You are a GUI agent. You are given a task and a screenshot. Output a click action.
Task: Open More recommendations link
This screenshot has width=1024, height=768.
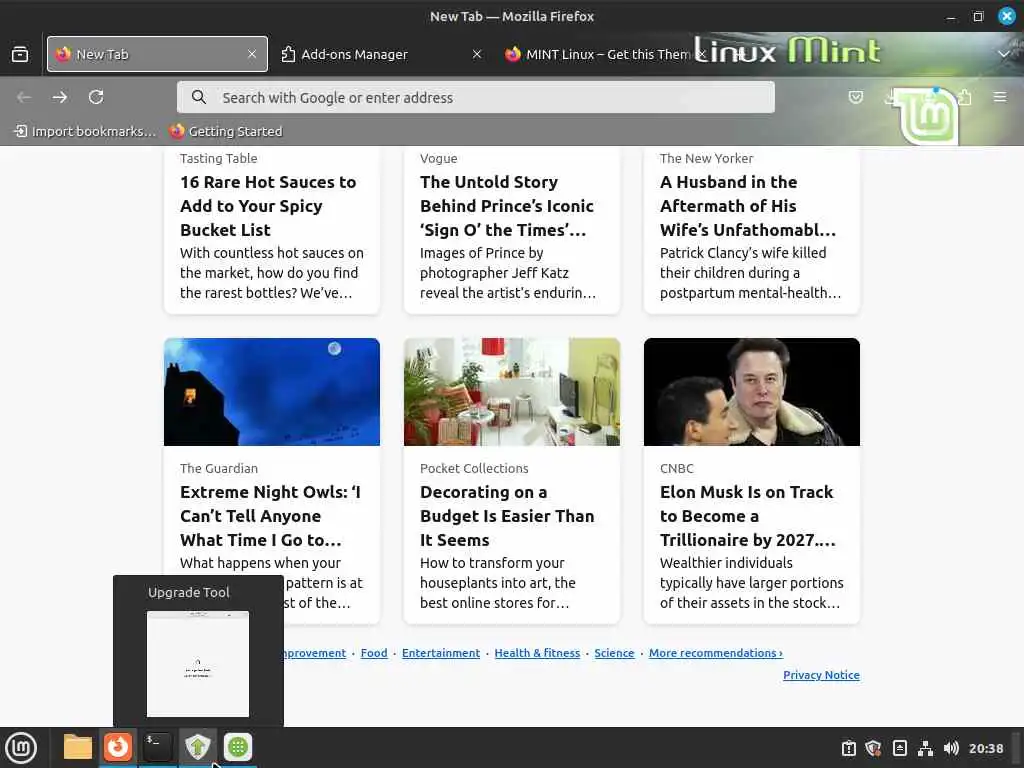716,653
